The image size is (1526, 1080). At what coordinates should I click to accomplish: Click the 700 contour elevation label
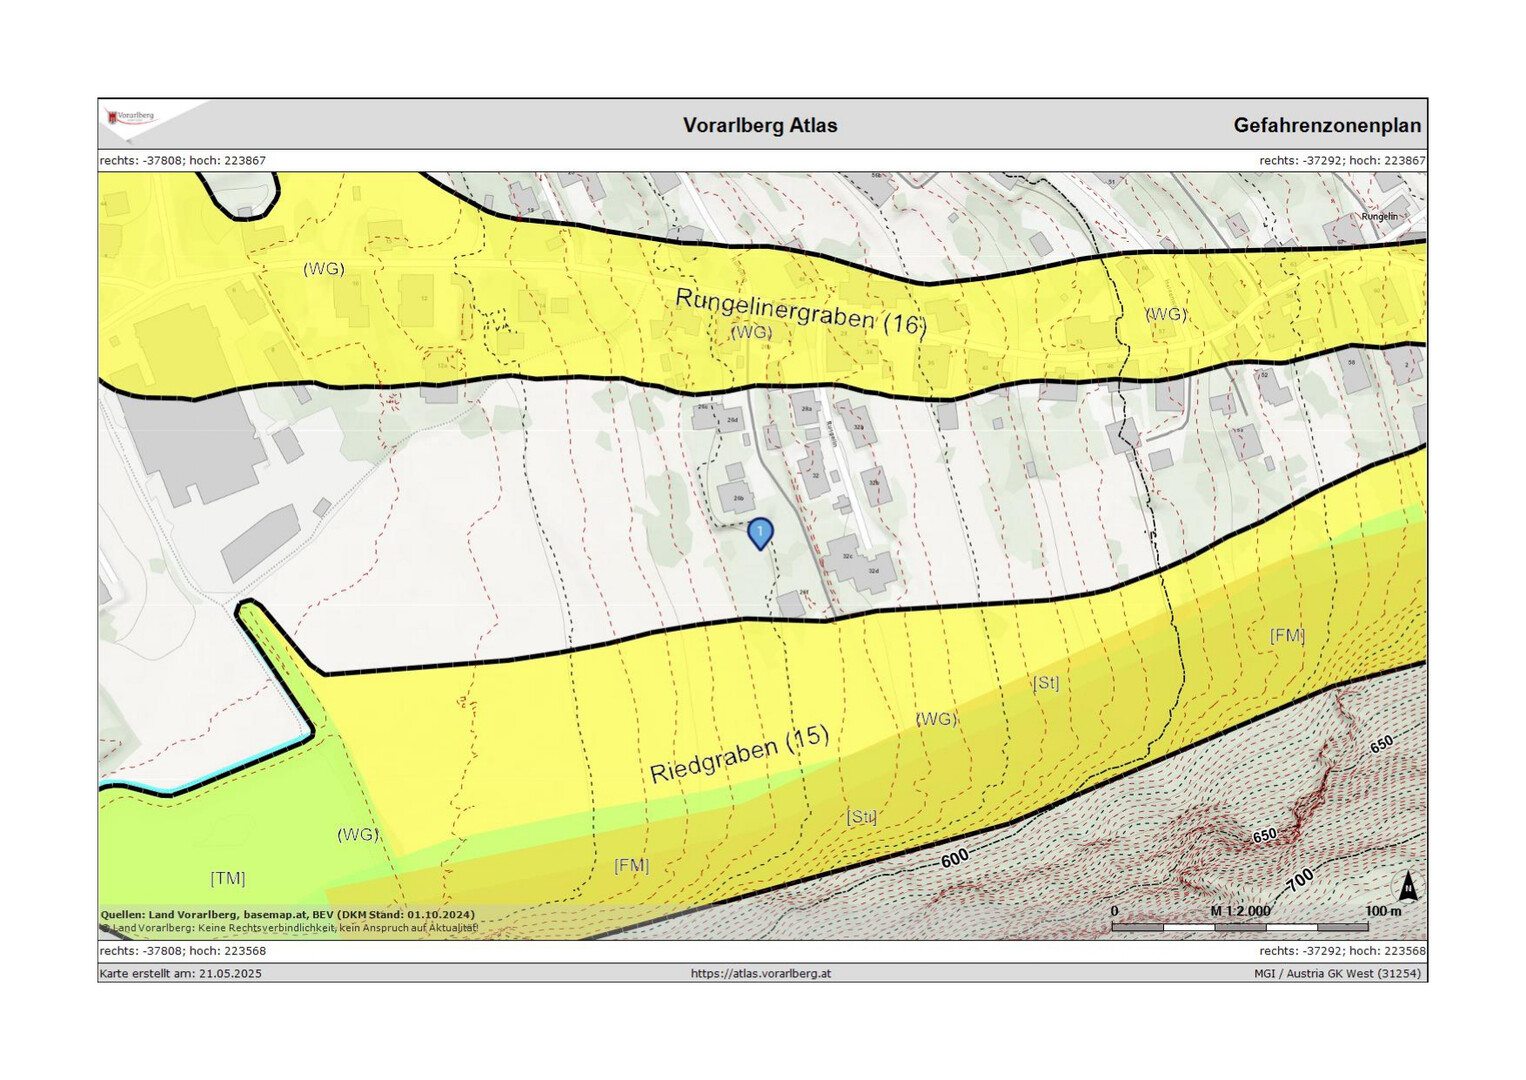pyautogui.click(x=1300, y=880)
